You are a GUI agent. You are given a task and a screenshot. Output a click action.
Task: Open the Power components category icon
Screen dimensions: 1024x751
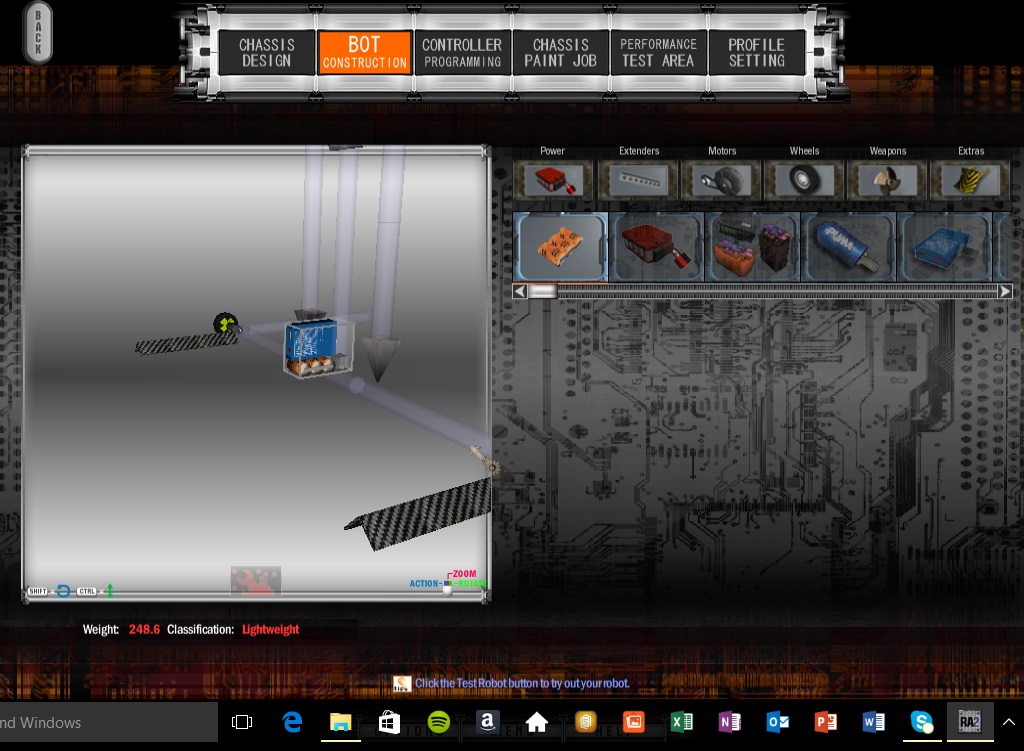click(552, 180)
